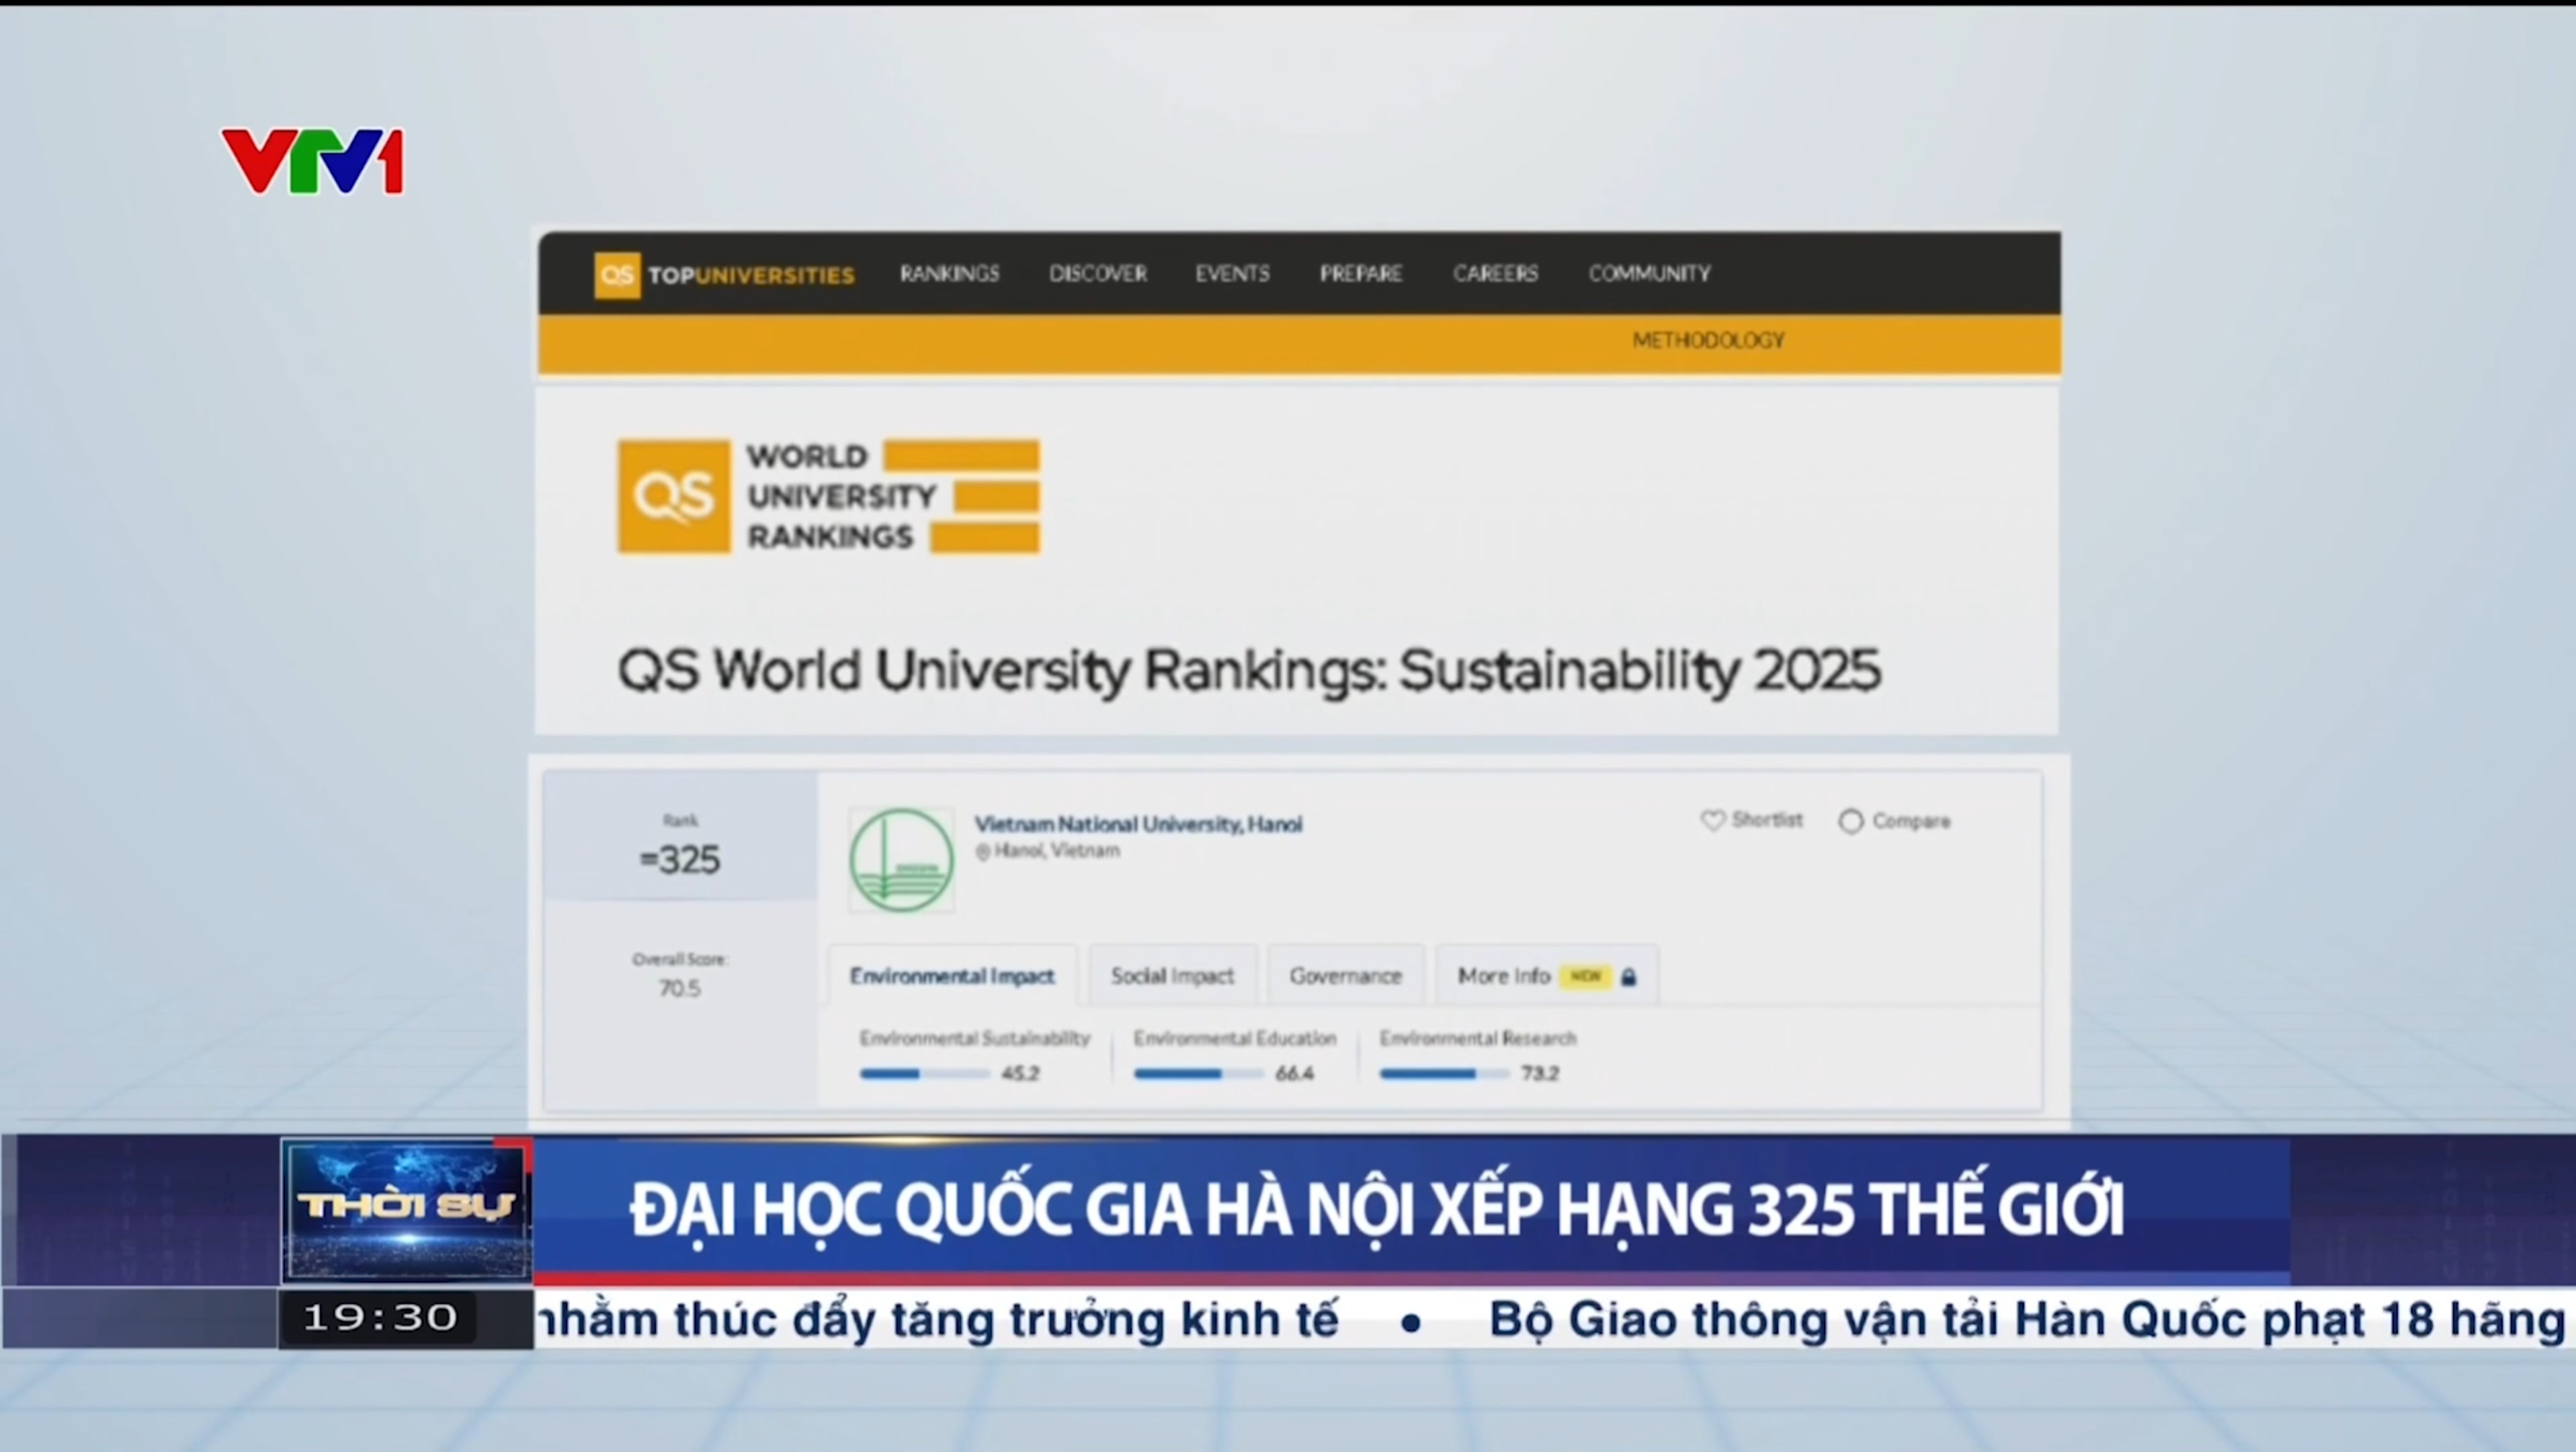Viewport: 2576px width, 1452px height.
Task: Click the lock icon on More Info
Action: [x=1628, y=977]
